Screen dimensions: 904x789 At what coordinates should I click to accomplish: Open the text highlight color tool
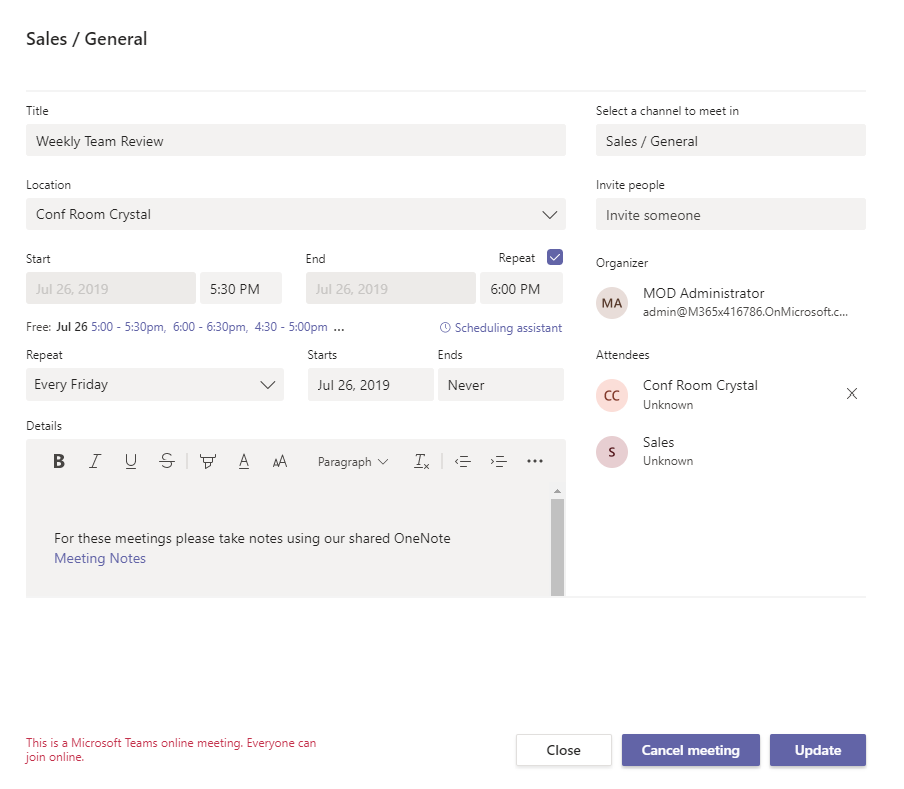coord(208,461)
